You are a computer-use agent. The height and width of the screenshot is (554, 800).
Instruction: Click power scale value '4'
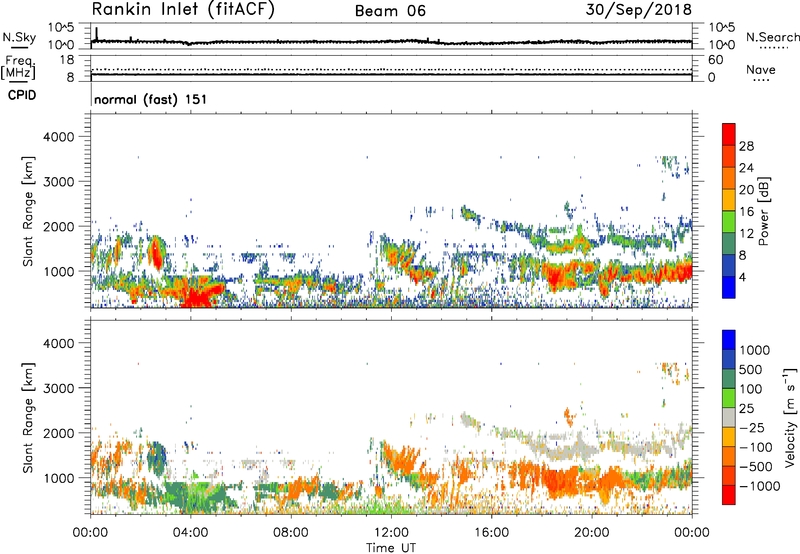[743, 277]
